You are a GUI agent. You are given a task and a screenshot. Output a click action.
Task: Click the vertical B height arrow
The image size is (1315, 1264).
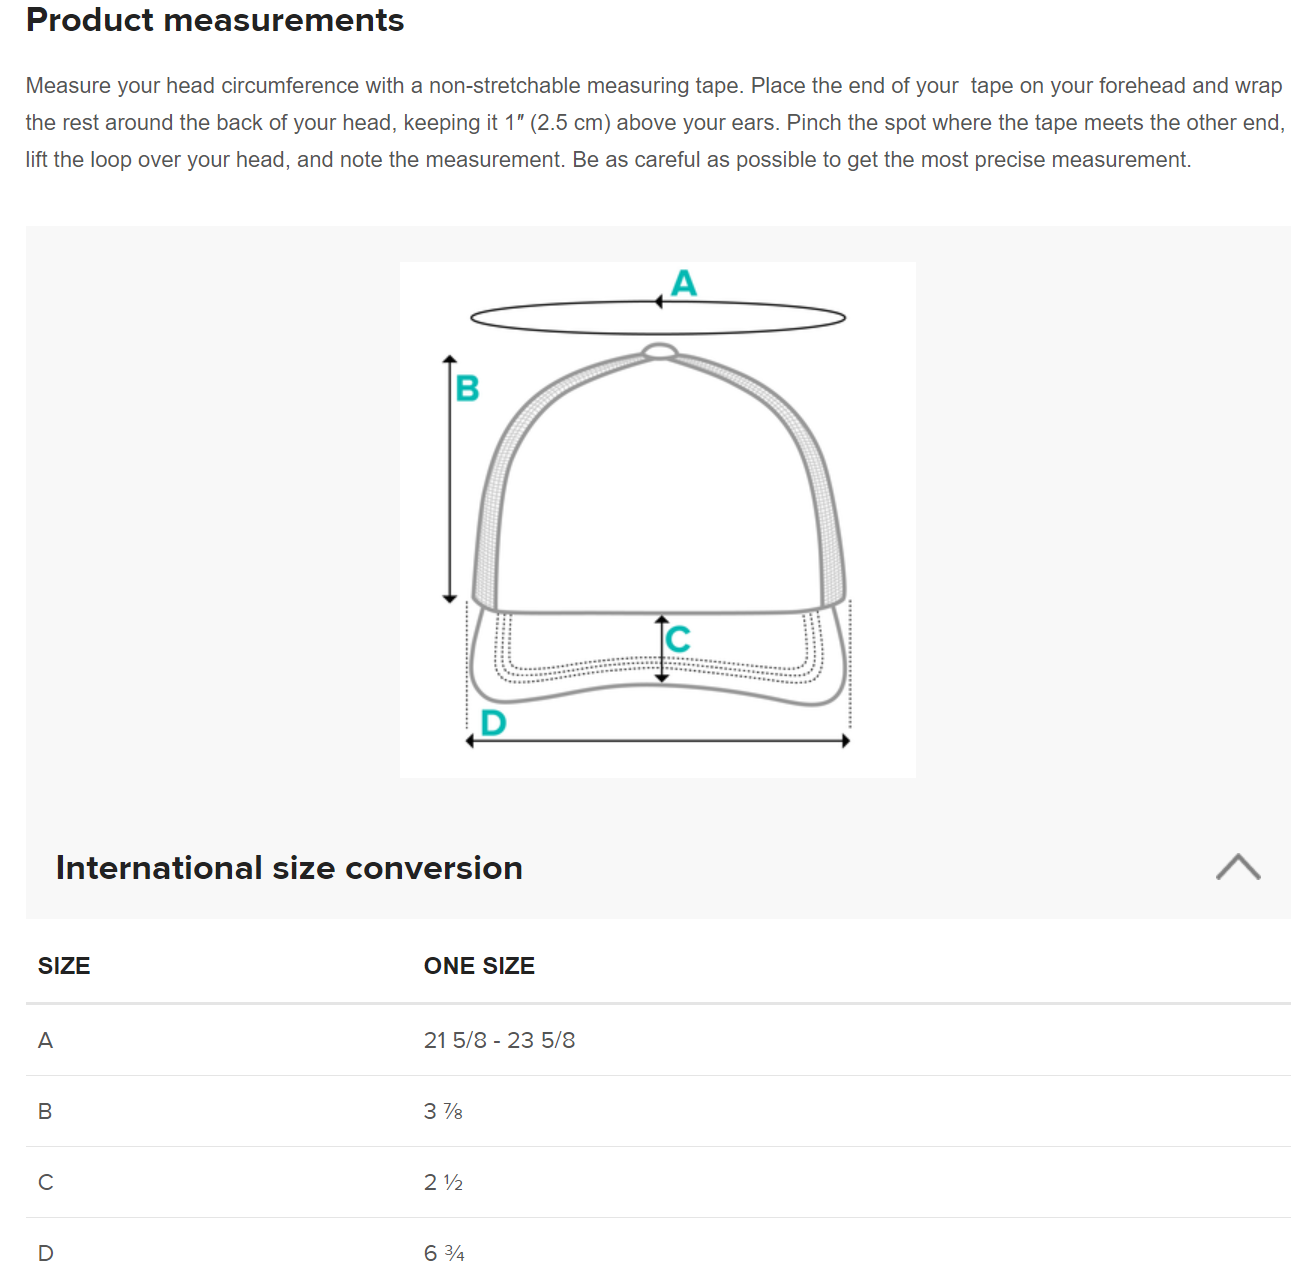[x=450, y=479]
